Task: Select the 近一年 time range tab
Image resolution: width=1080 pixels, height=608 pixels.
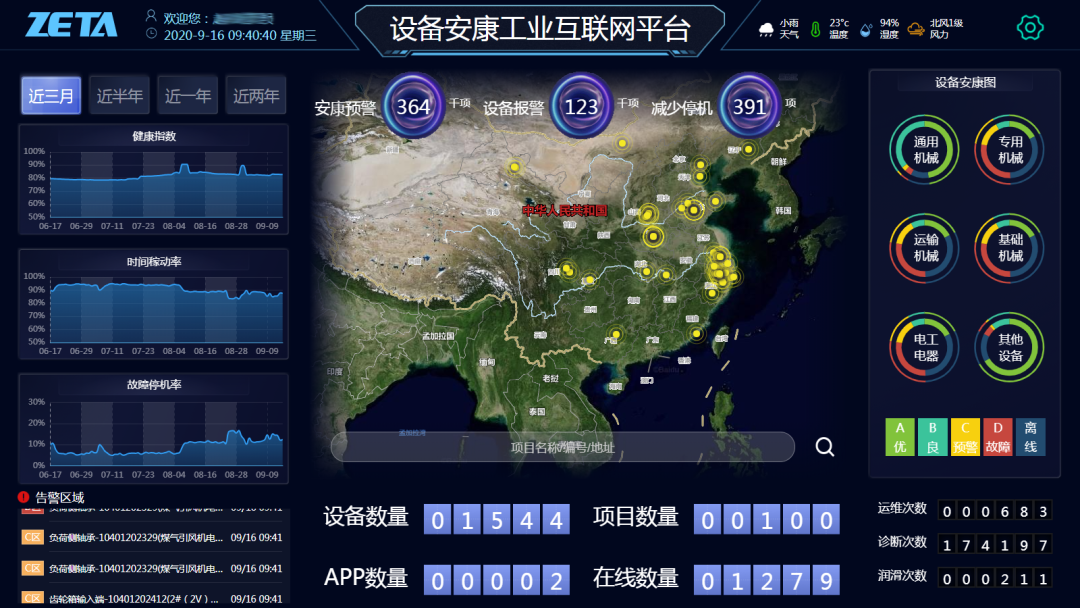Action: 188,96
